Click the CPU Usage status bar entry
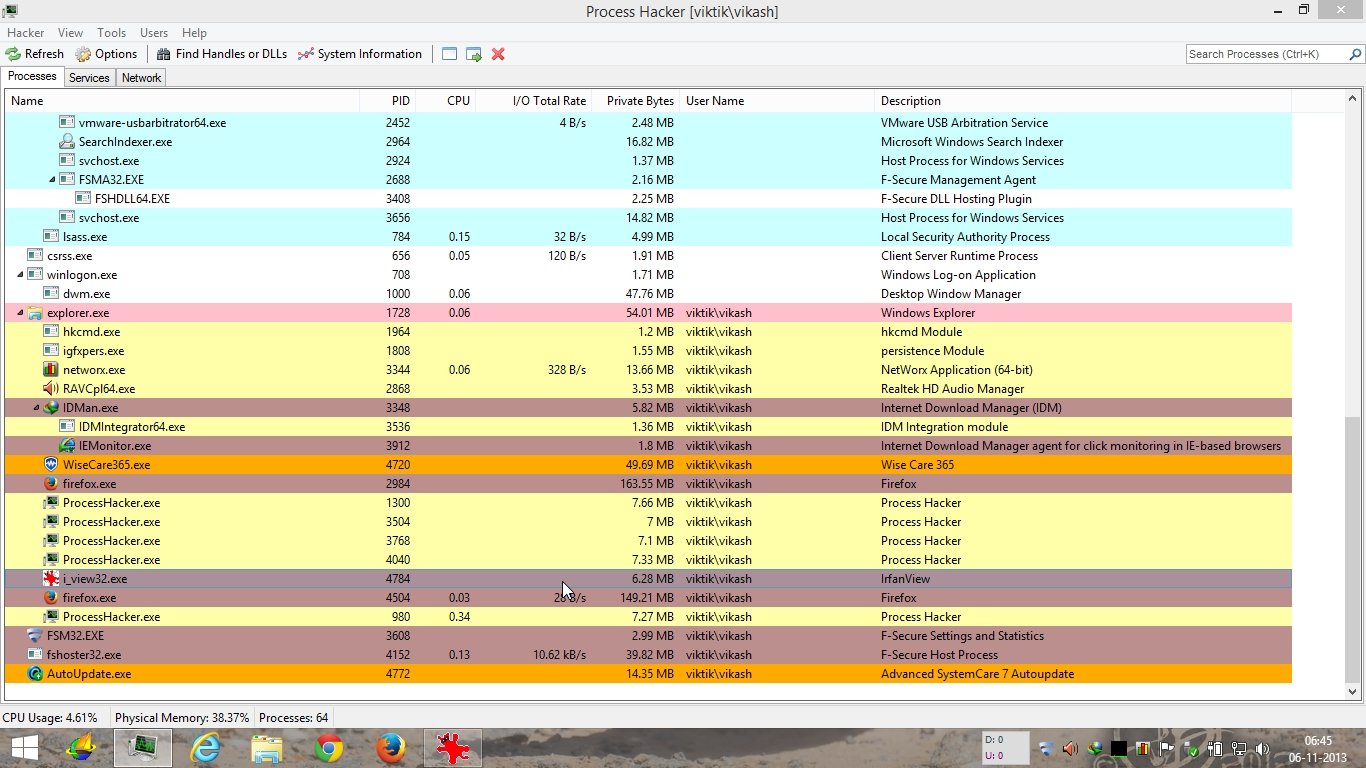The height and width of the screenshot is (768, 1366). (50, 718)
